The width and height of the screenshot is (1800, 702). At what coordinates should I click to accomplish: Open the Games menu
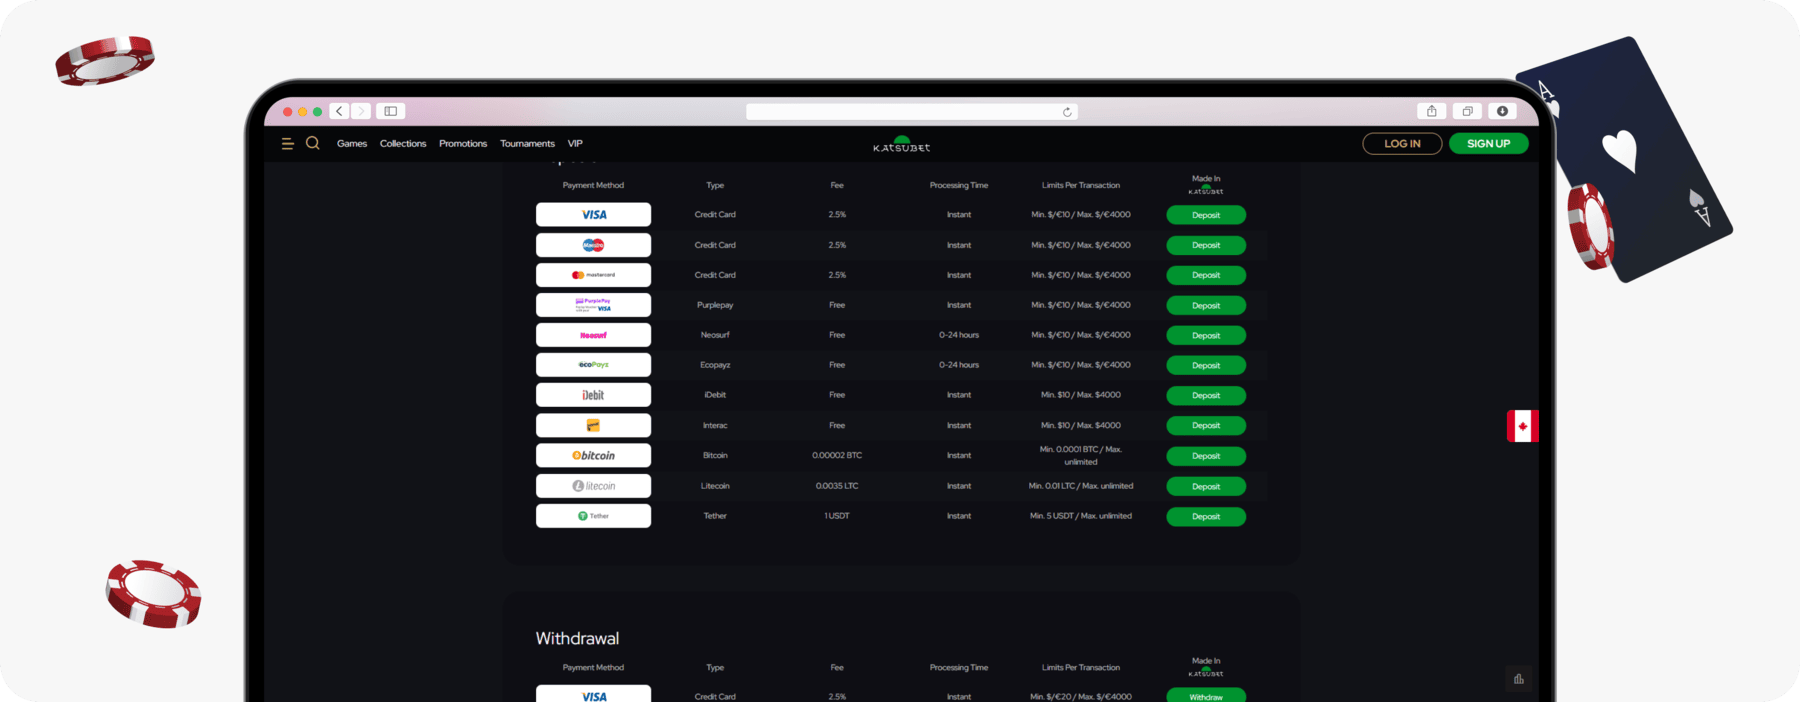(352, 144)
